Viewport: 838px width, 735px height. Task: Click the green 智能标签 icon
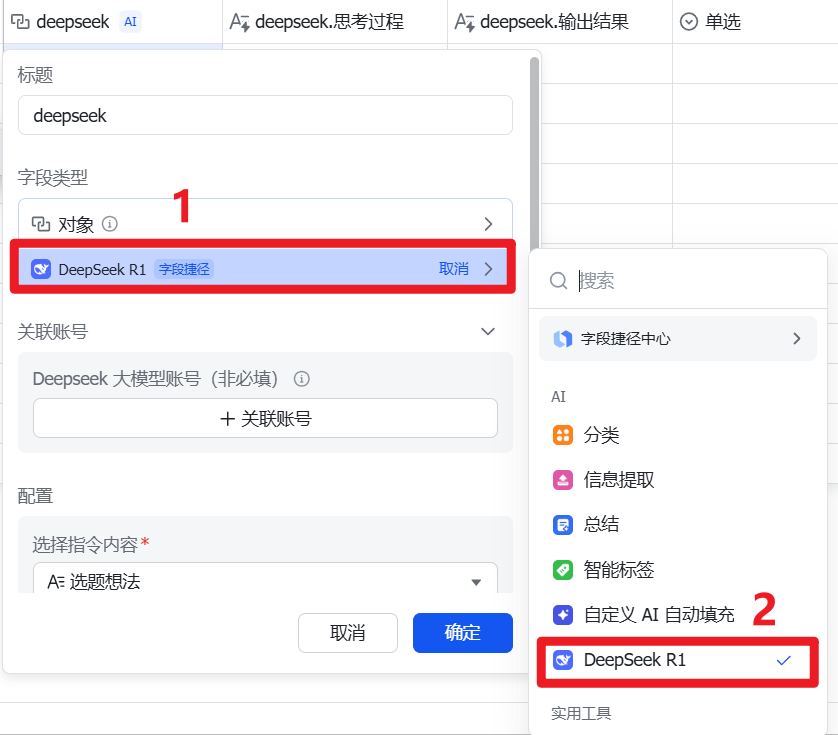click(x=563, y=569)
